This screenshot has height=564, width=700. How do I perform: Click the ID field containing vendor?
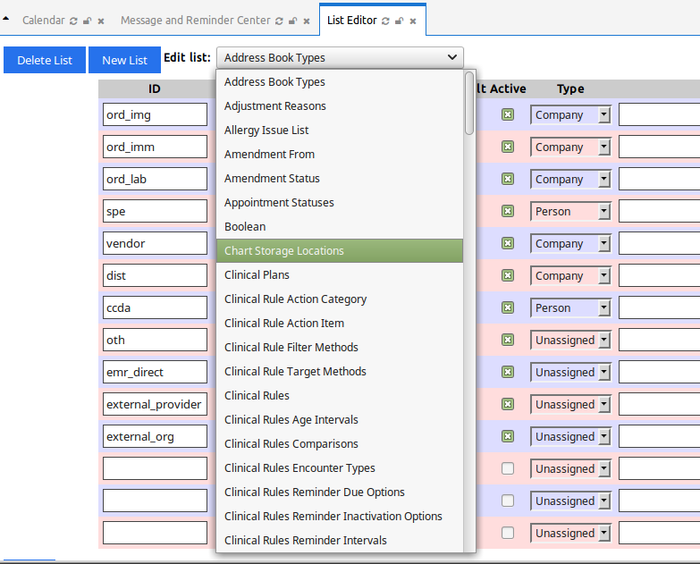(x=155, y=243)
